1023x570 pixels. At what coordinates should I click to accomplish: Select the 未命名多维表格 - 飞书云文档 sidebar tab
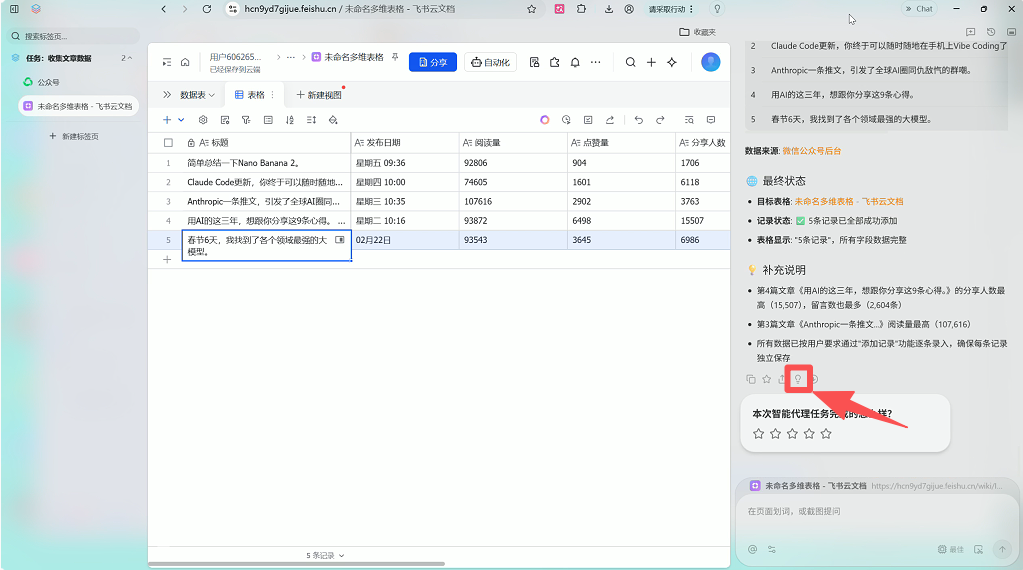click(78, 106)
